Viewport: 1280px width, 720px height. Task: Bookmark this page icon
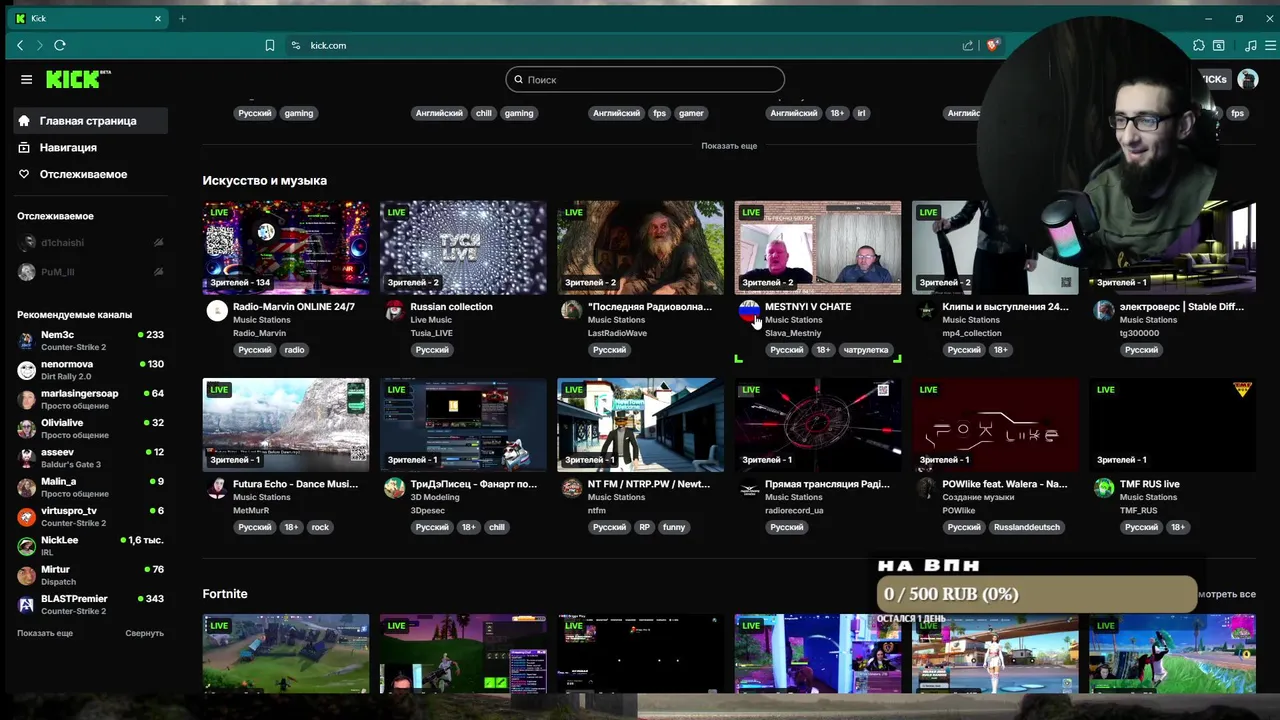270,45
